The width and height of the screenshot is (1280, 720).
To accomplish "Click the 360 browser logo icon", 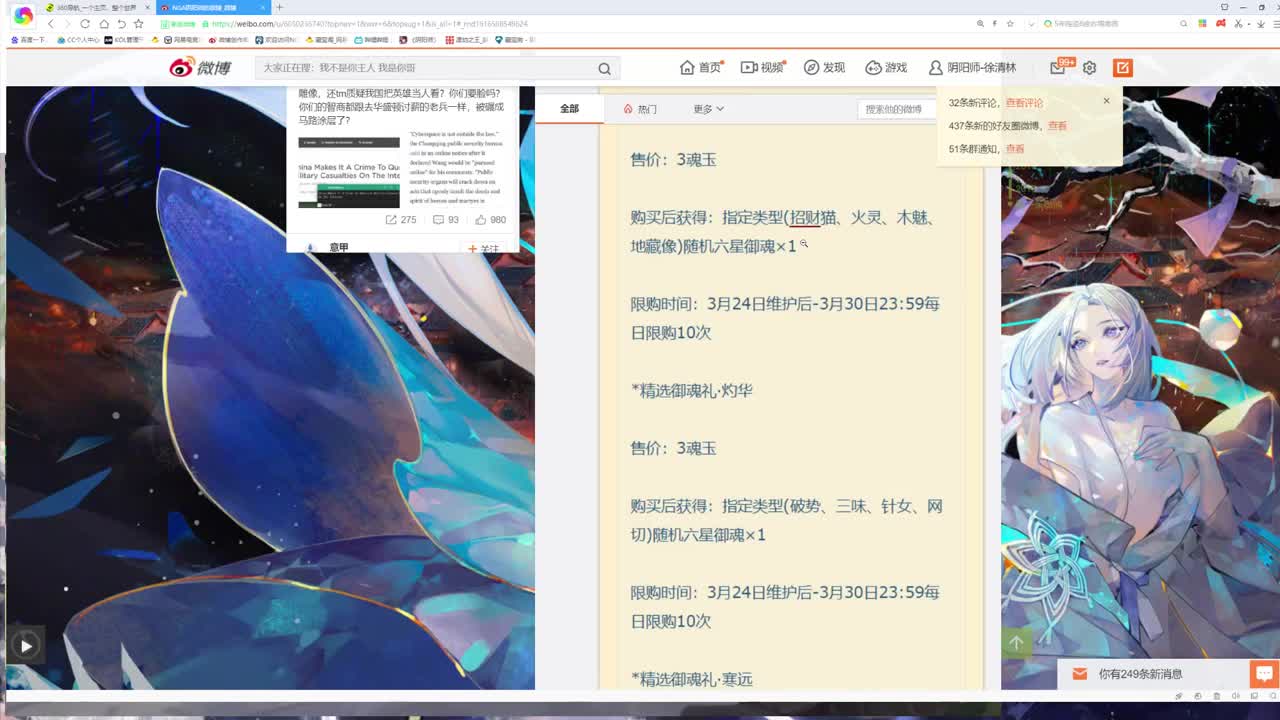I will click(x=22, y=16).
